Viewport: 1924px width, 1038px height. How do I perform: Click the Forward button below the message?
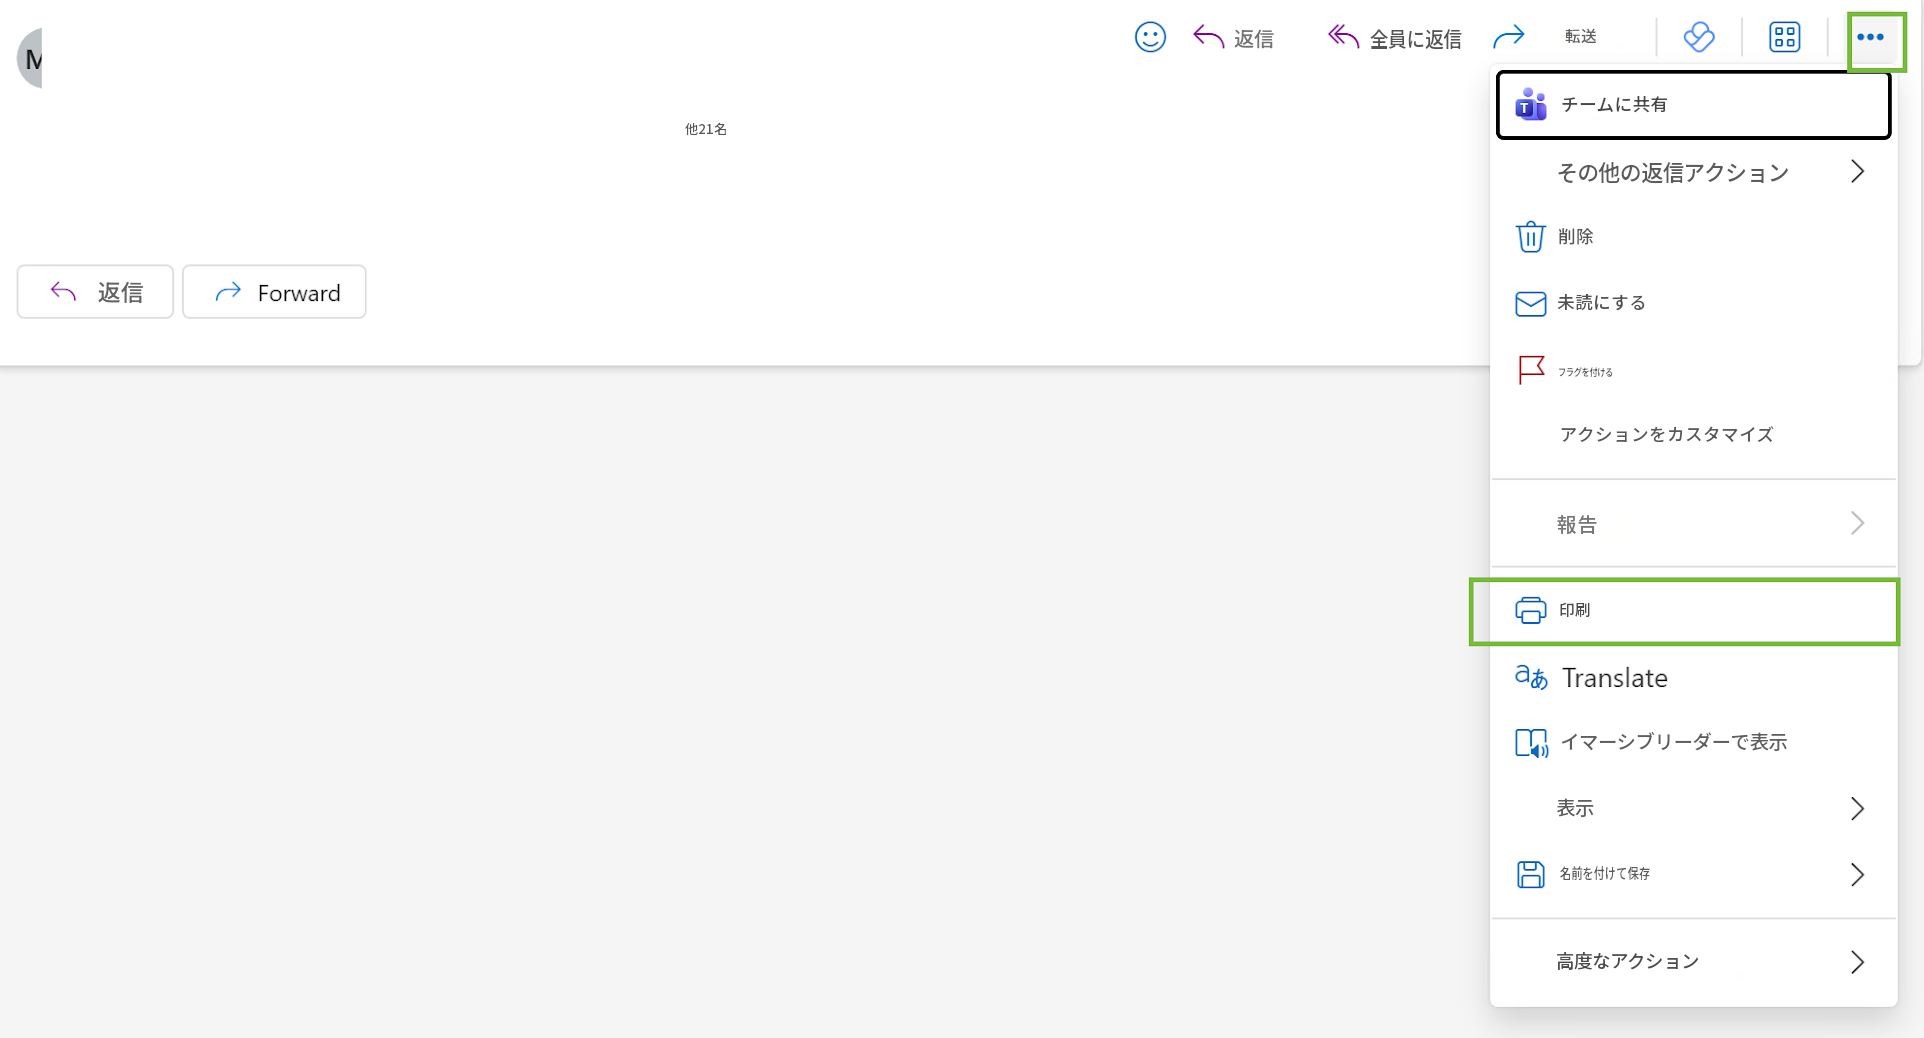[x=274, y=292]
